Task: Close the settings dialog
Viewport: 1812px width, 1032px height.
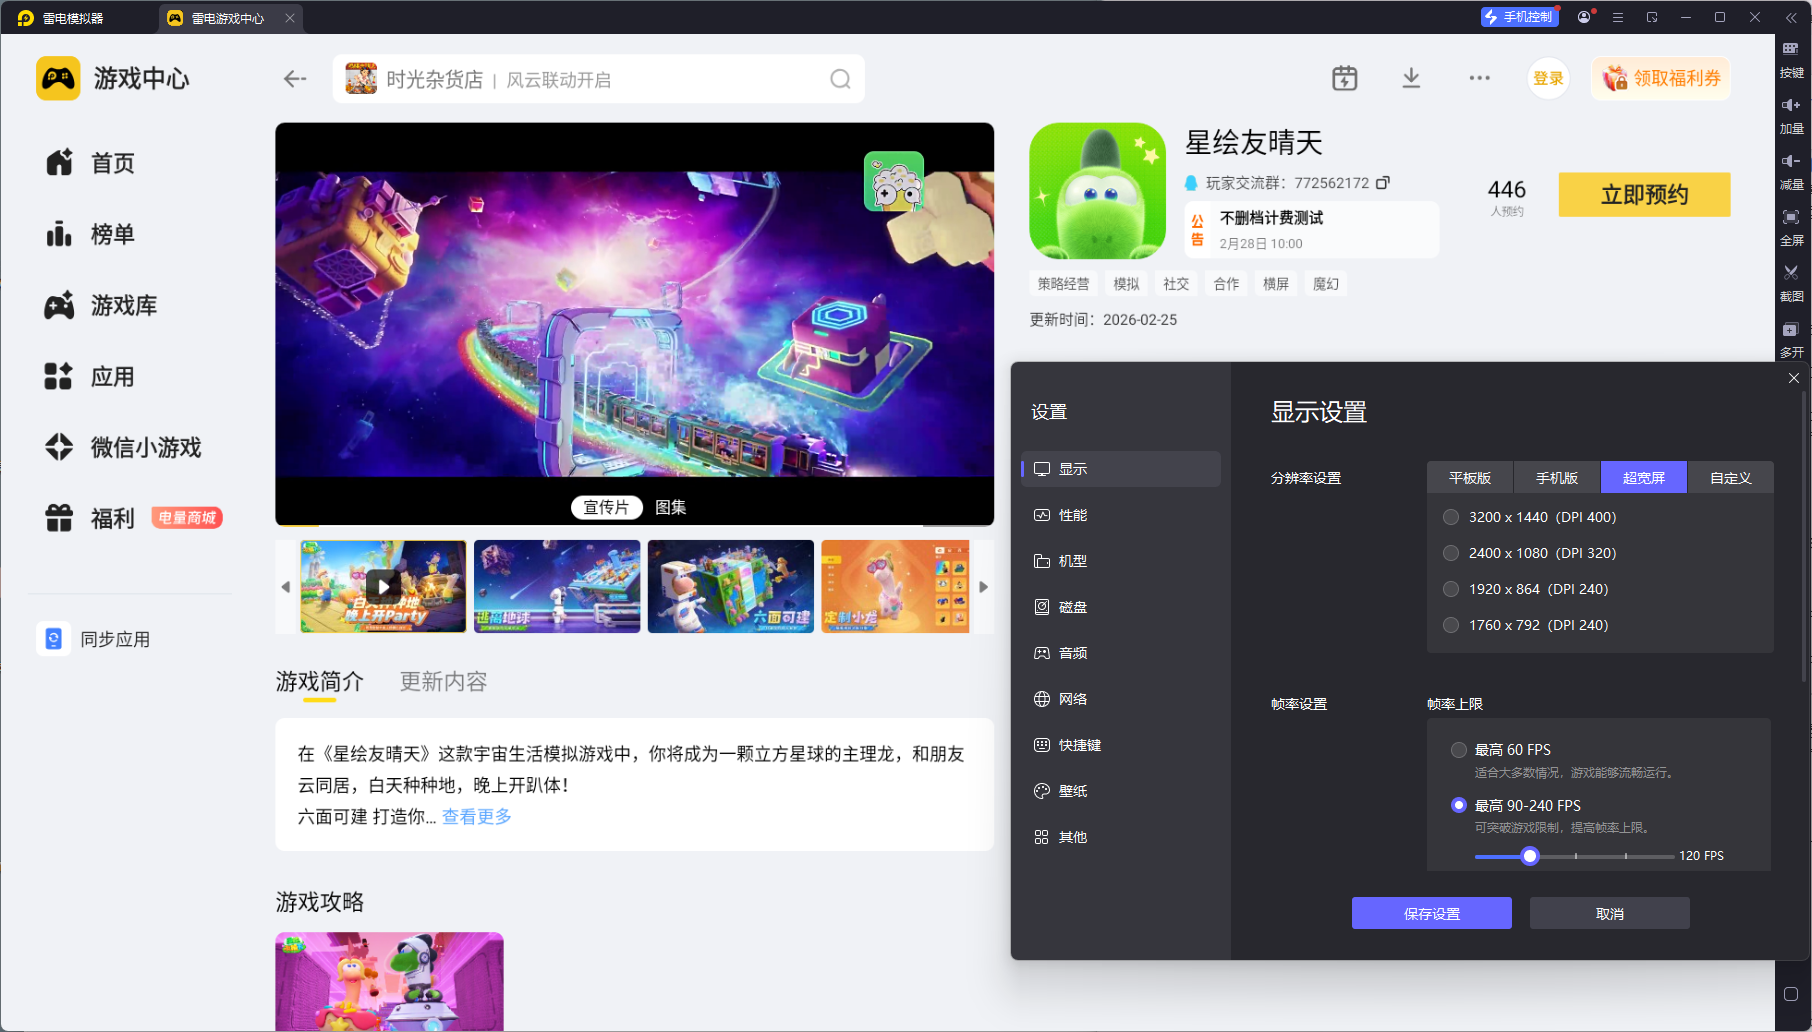Action: tap(1794, 378)
